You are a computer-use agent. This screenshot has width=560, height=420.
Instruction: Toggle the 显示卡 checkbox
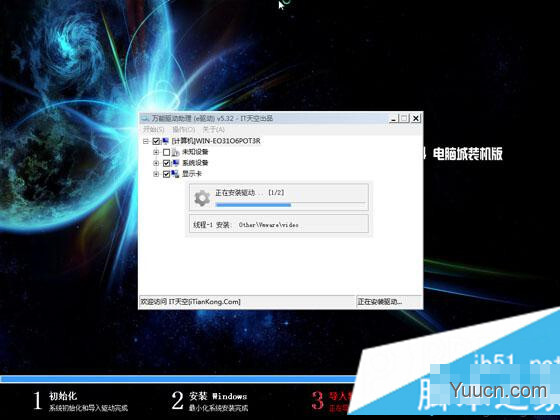coord(166,174)
